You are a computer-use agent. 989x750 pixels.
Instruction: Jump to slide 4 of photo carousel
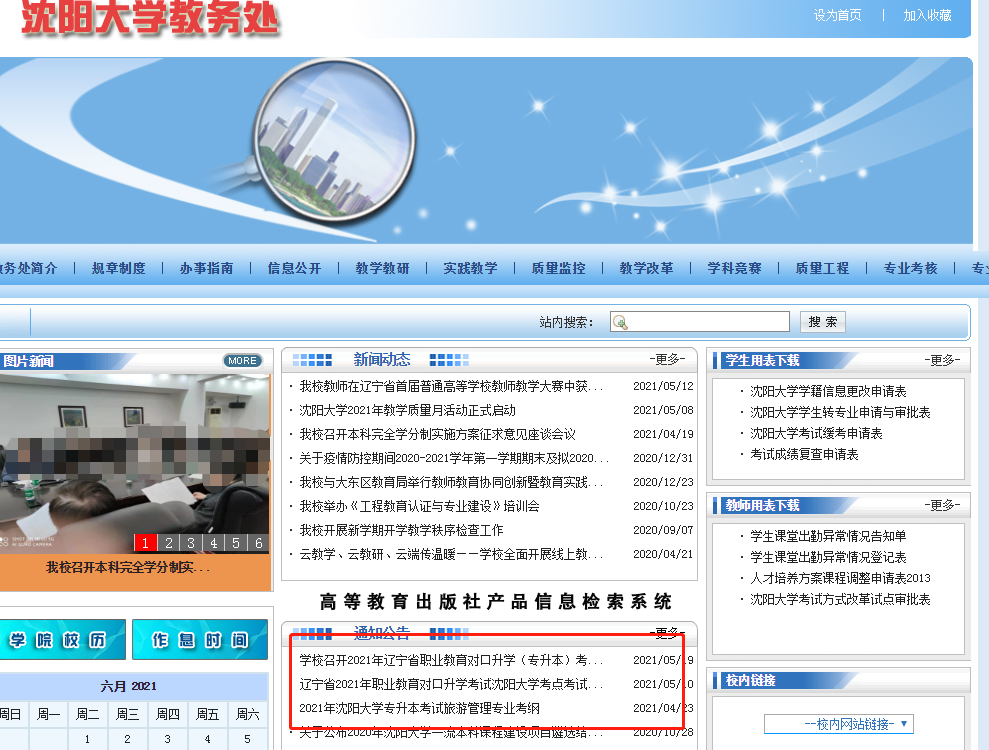(x=214, y=543)
